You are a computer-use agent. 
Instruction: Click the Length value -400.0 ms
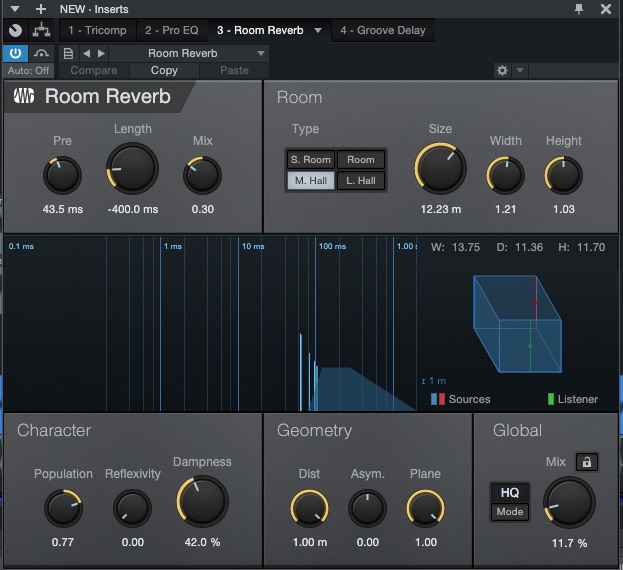pyautogui.click(x=133, y=209)
